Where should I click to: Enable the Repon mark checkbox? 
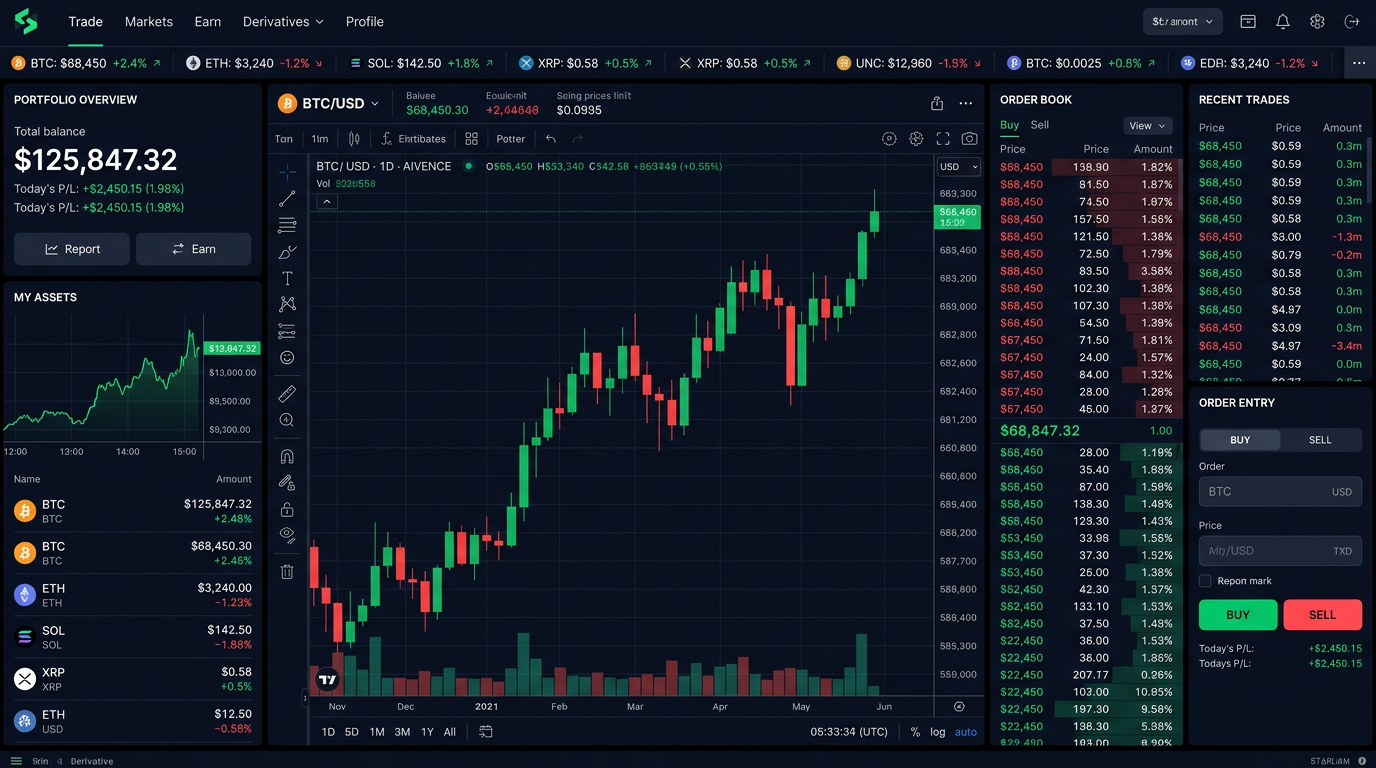1205,581
